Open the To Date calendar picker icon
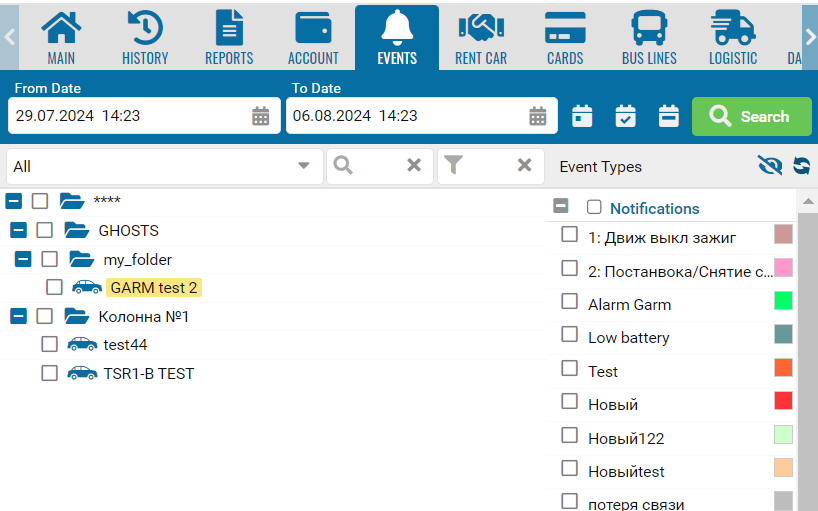Screen dimensions: 818x511 (537, 116)
